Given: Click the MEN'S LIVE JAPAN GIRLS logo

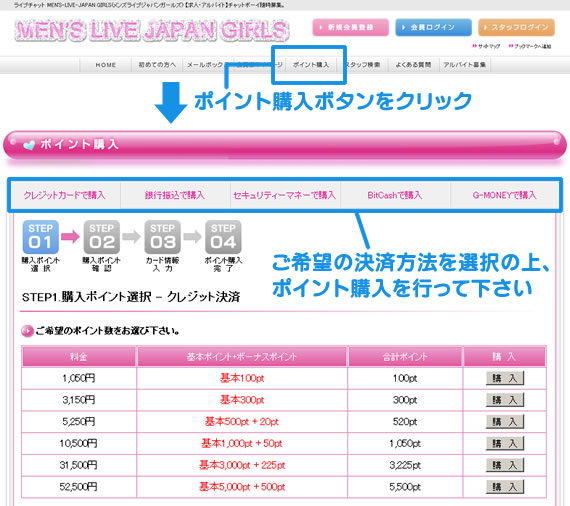Looking at the screenshot, I should point(152,30).
